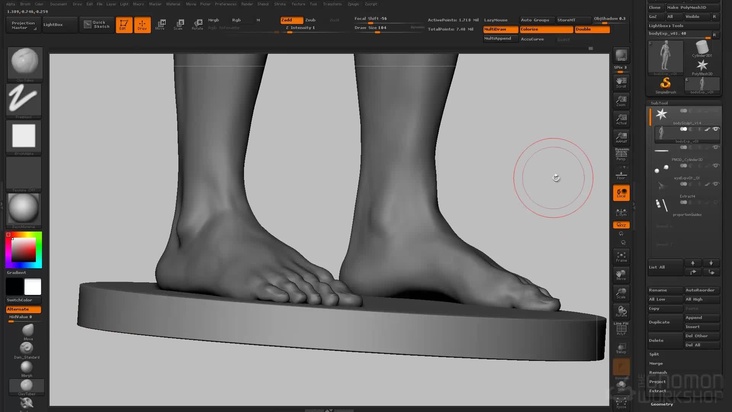This screenshot has width=732, height=412.
Task: Select the right-shelf Rotate view icon
Action: (621, 311)
